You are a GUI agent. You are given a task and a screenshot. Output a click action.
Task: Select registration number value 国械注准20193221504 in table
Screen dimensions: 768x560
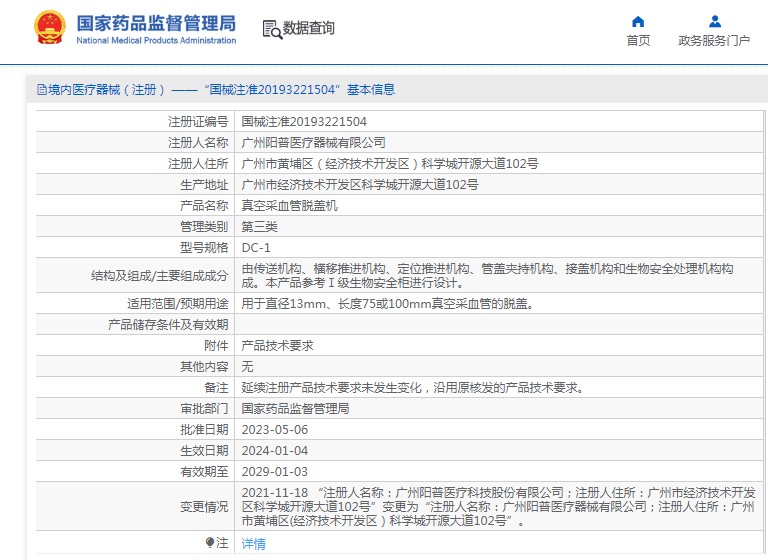304,122
